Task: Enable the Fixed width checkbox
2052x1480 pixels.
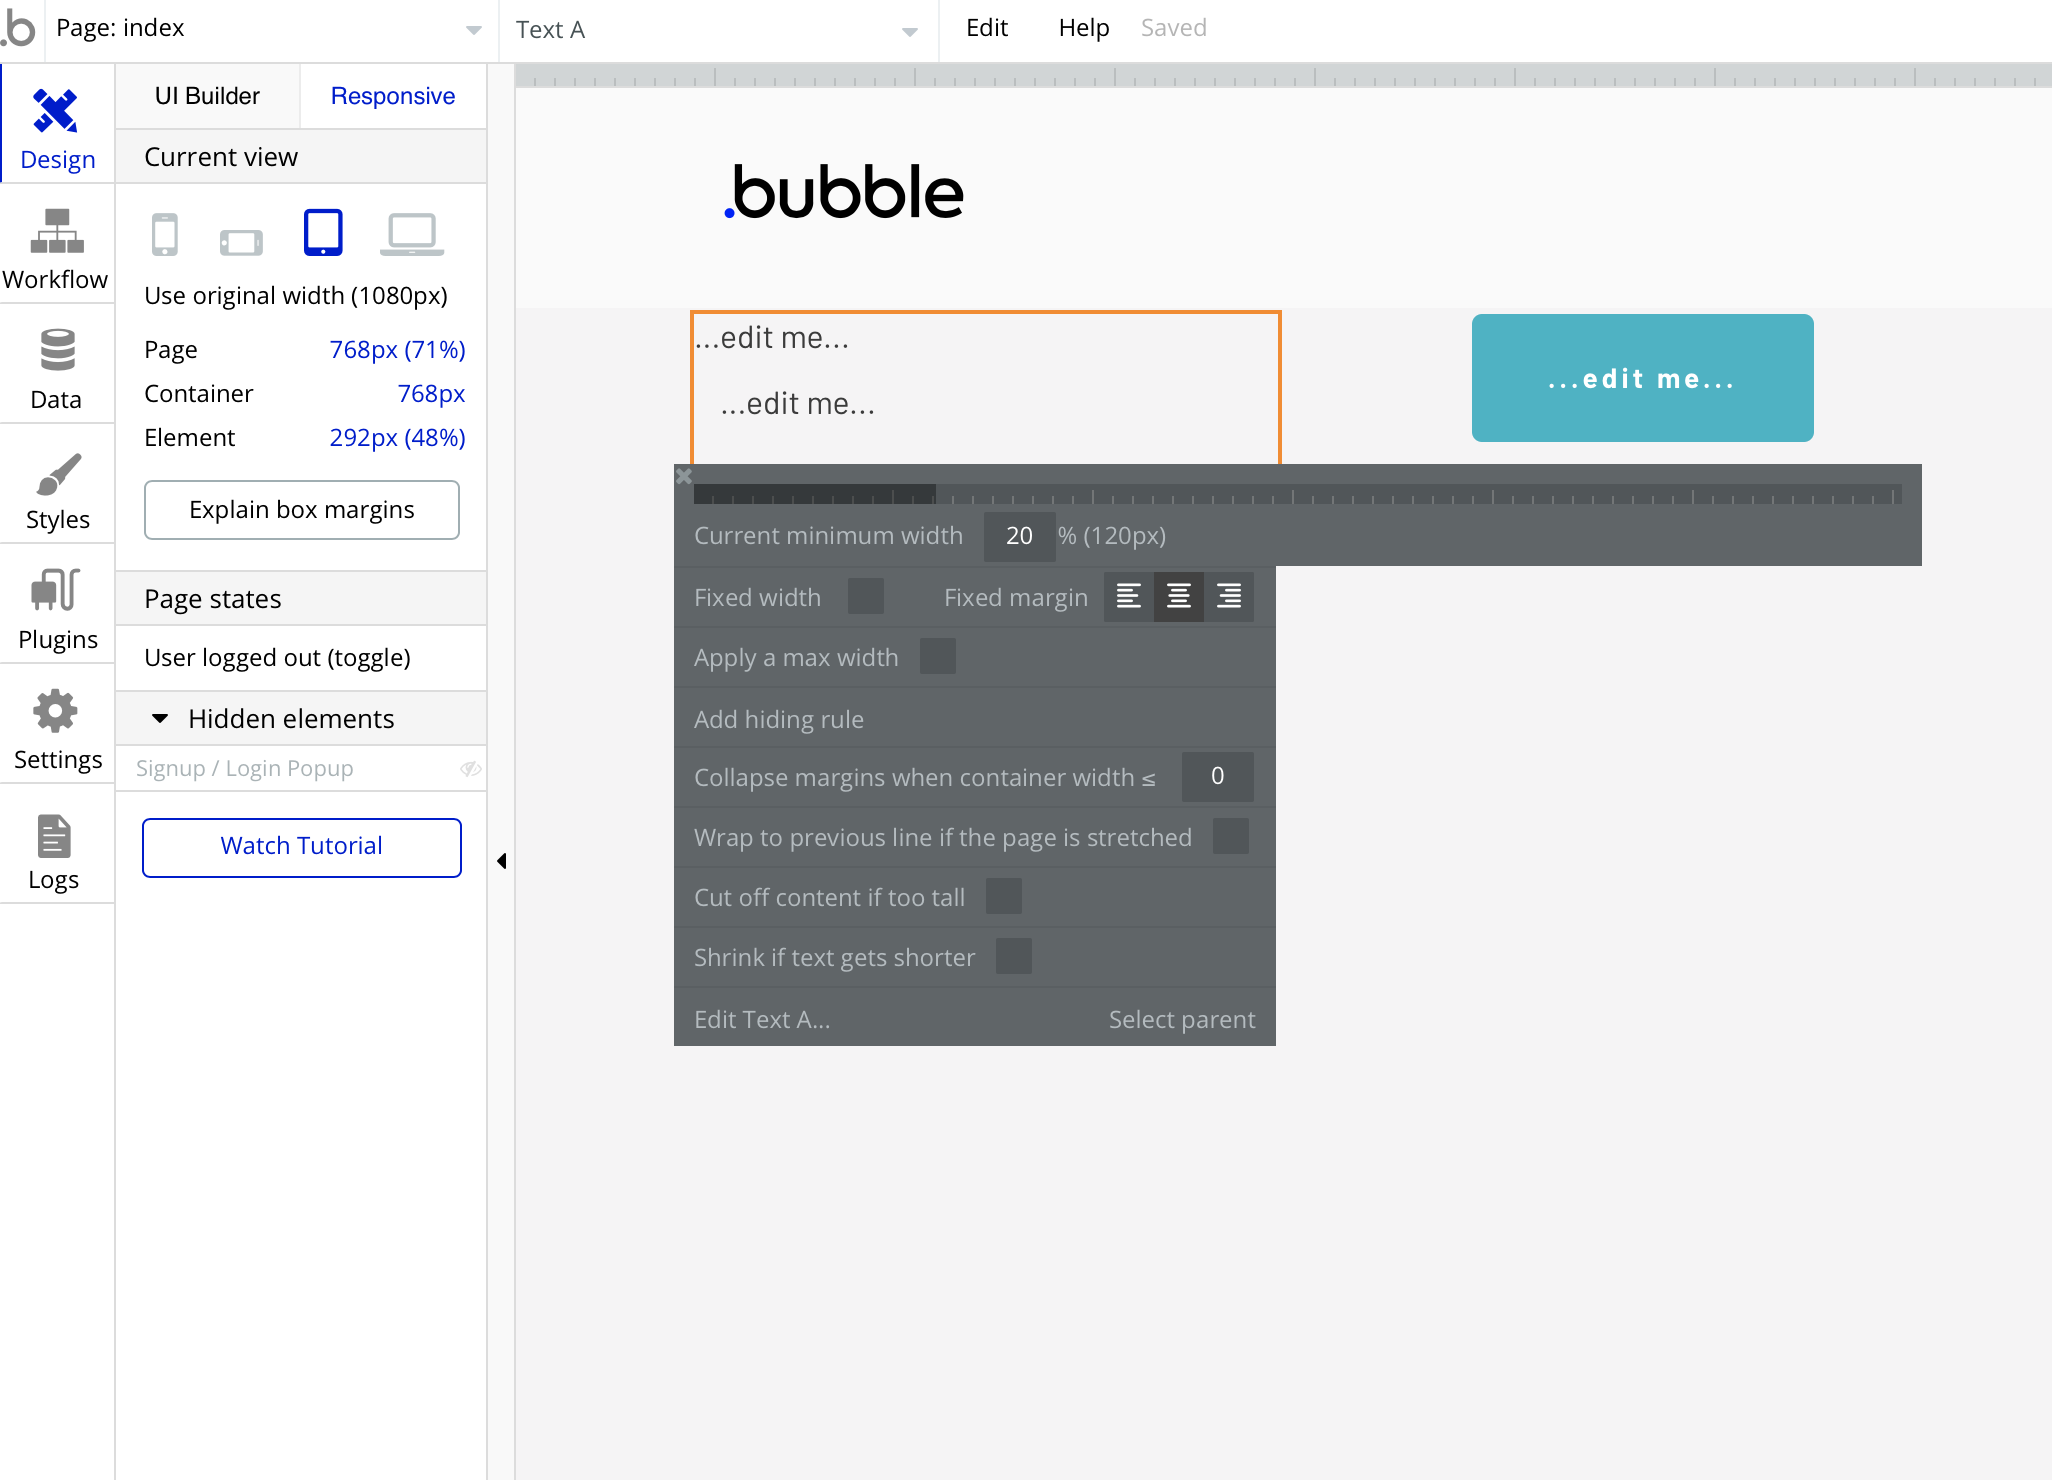Action: (865, 597)
